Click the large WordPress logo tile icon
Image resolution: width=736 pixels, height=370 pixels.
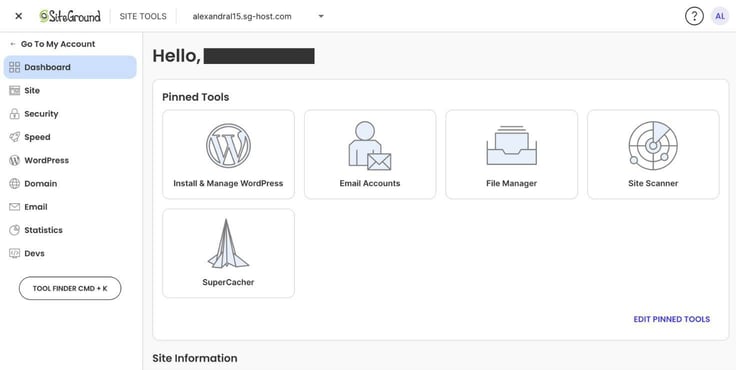pyautogui.click(x=228, y=145)
